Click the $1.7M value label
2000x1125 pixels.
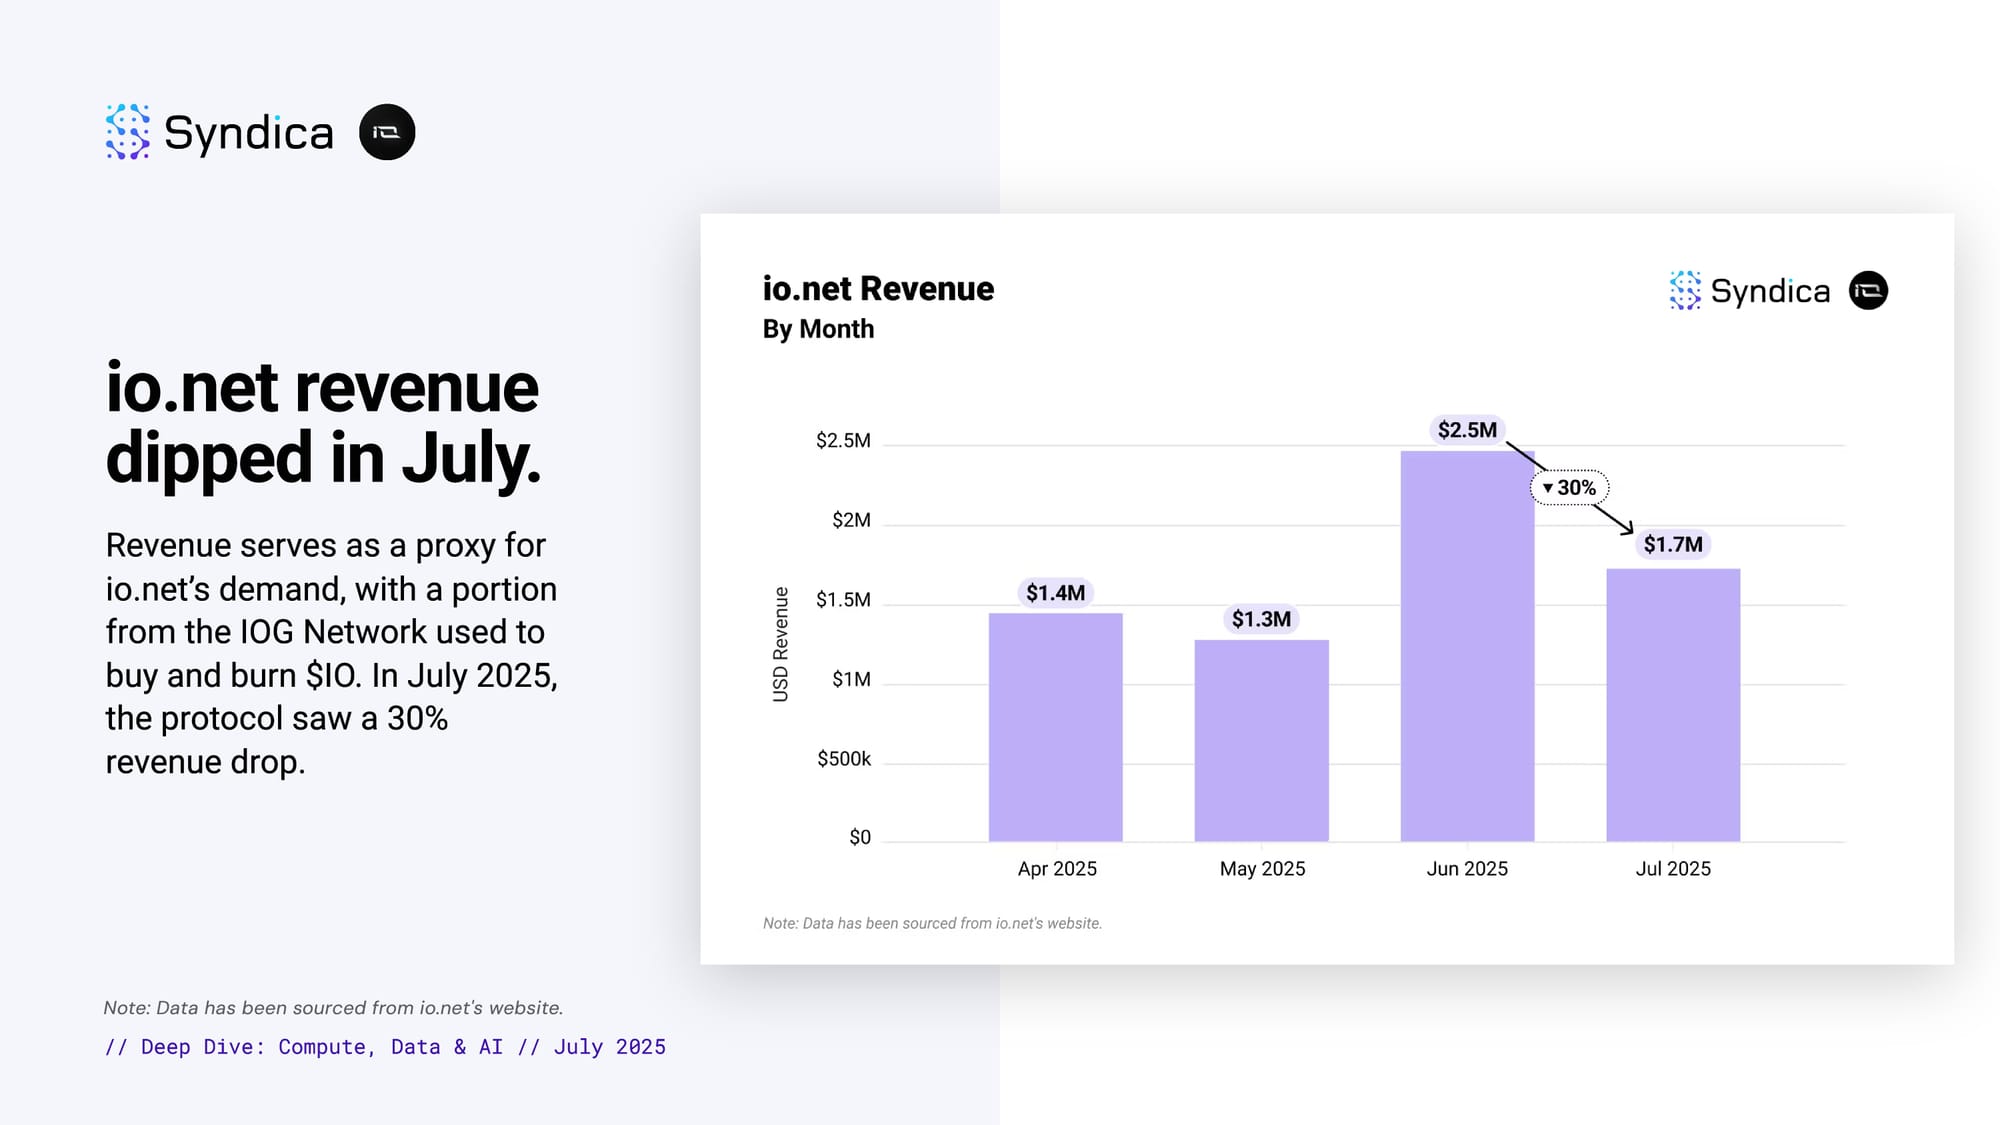pyautogui.click(x=1672, y=544)
